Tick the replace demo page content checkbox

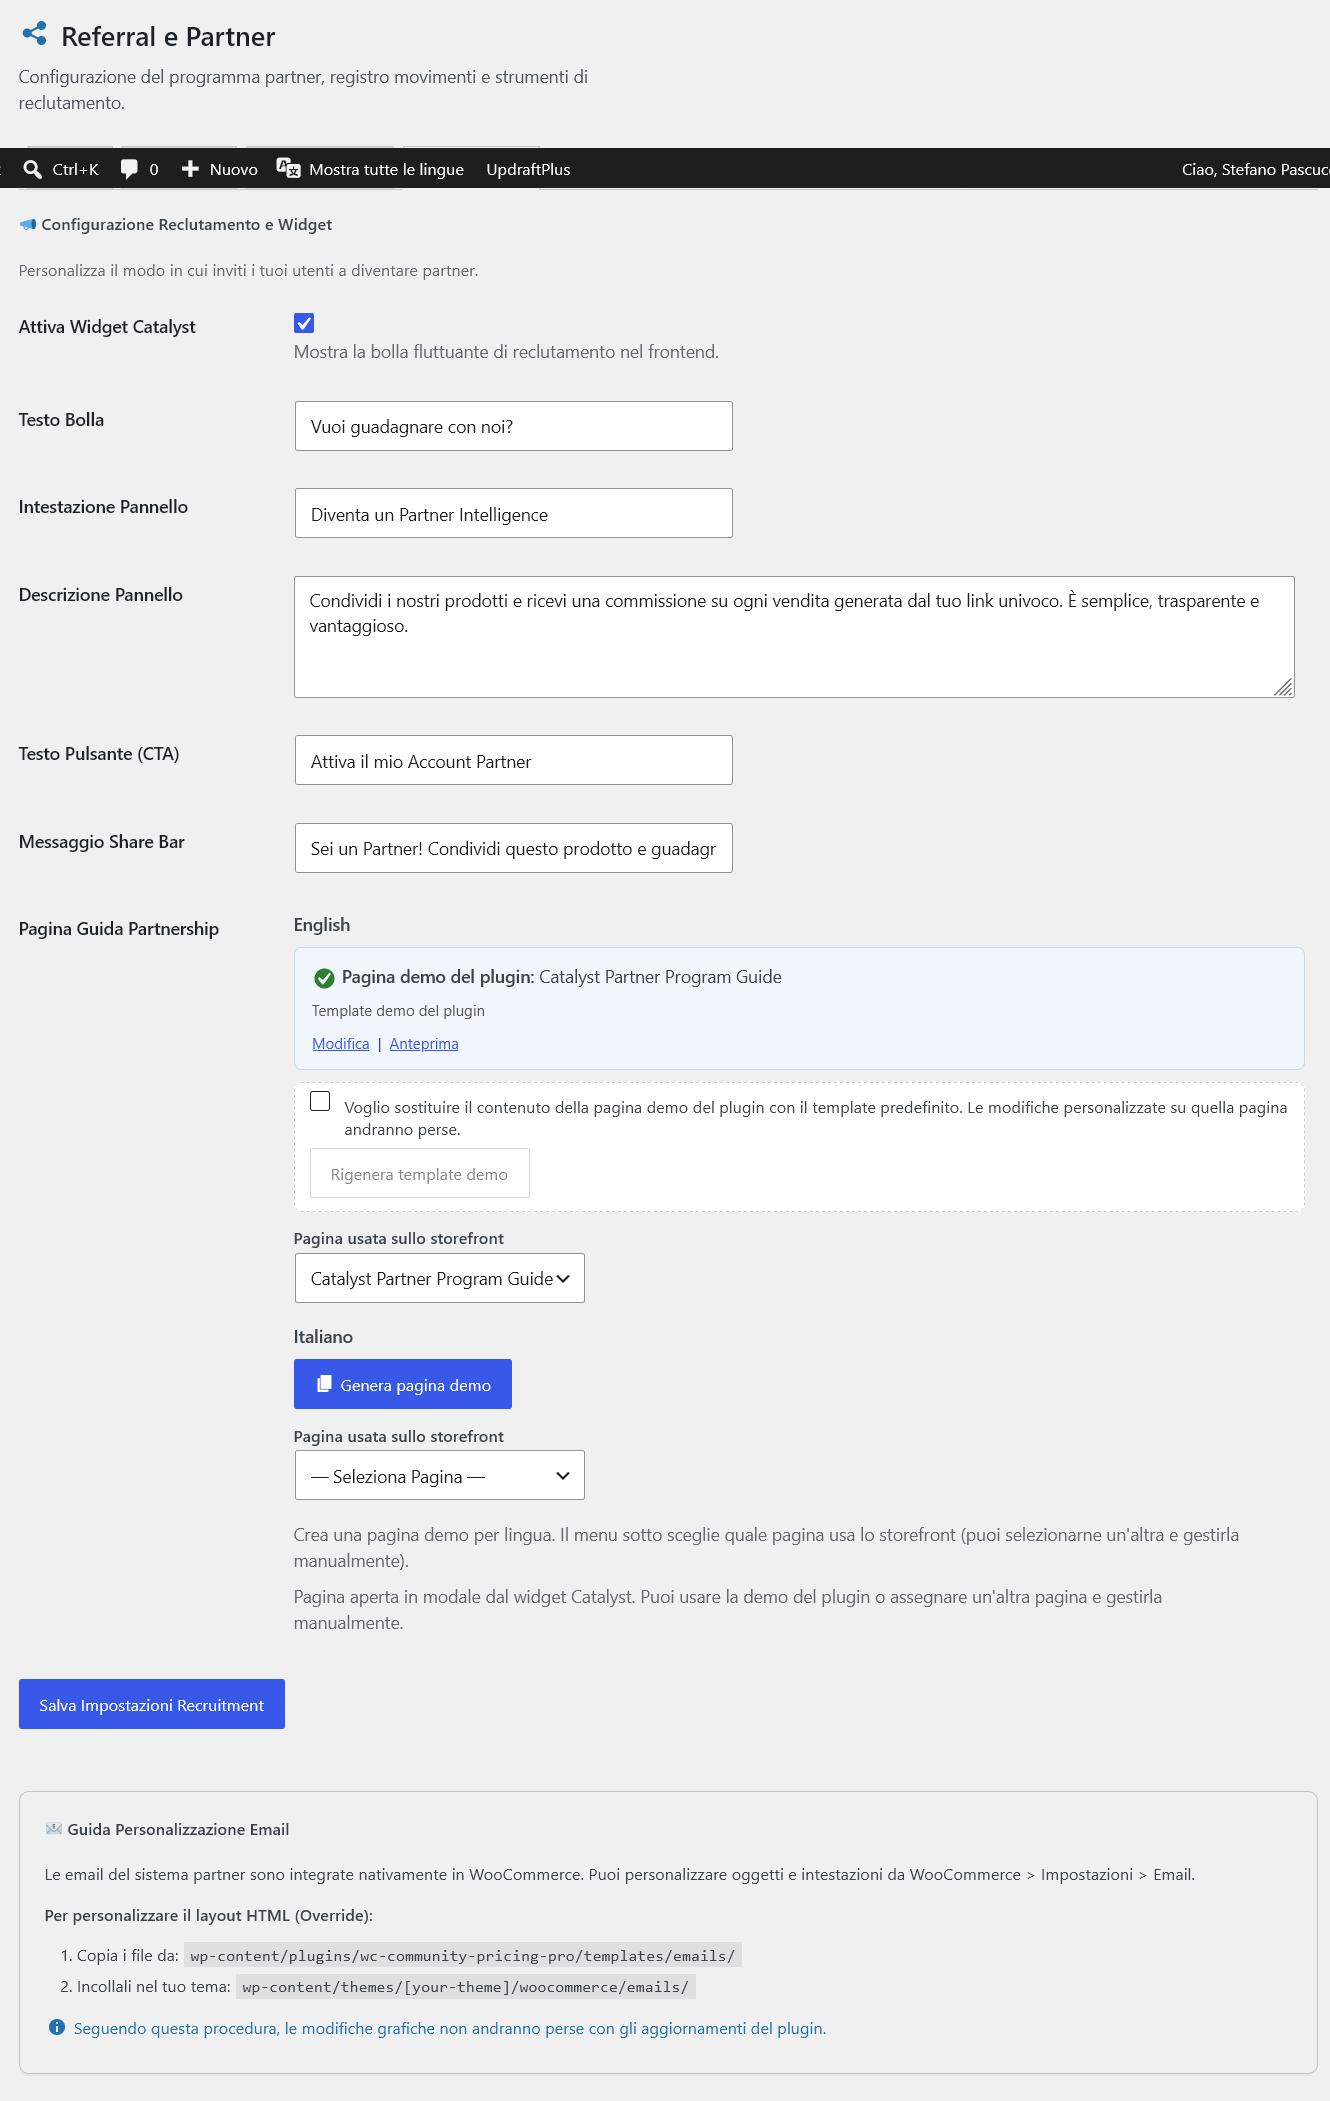(320, 1101)
